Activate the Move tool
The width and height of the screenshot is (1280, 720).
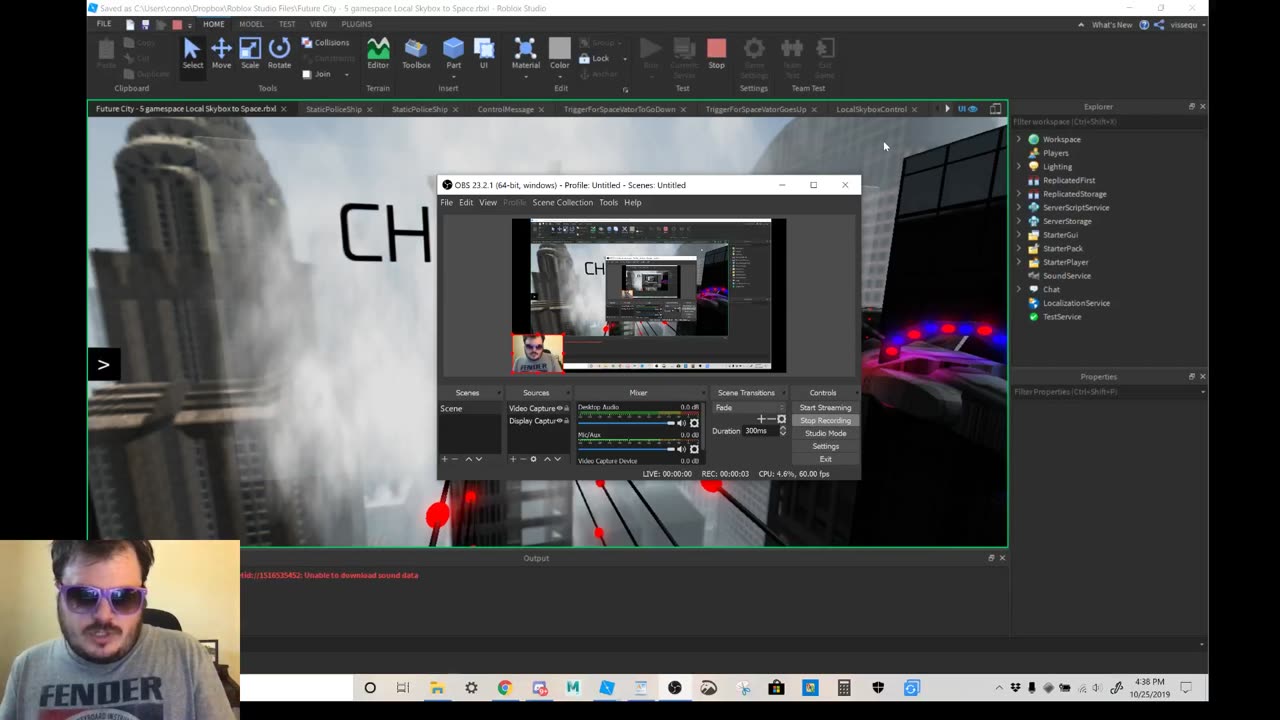221,53
